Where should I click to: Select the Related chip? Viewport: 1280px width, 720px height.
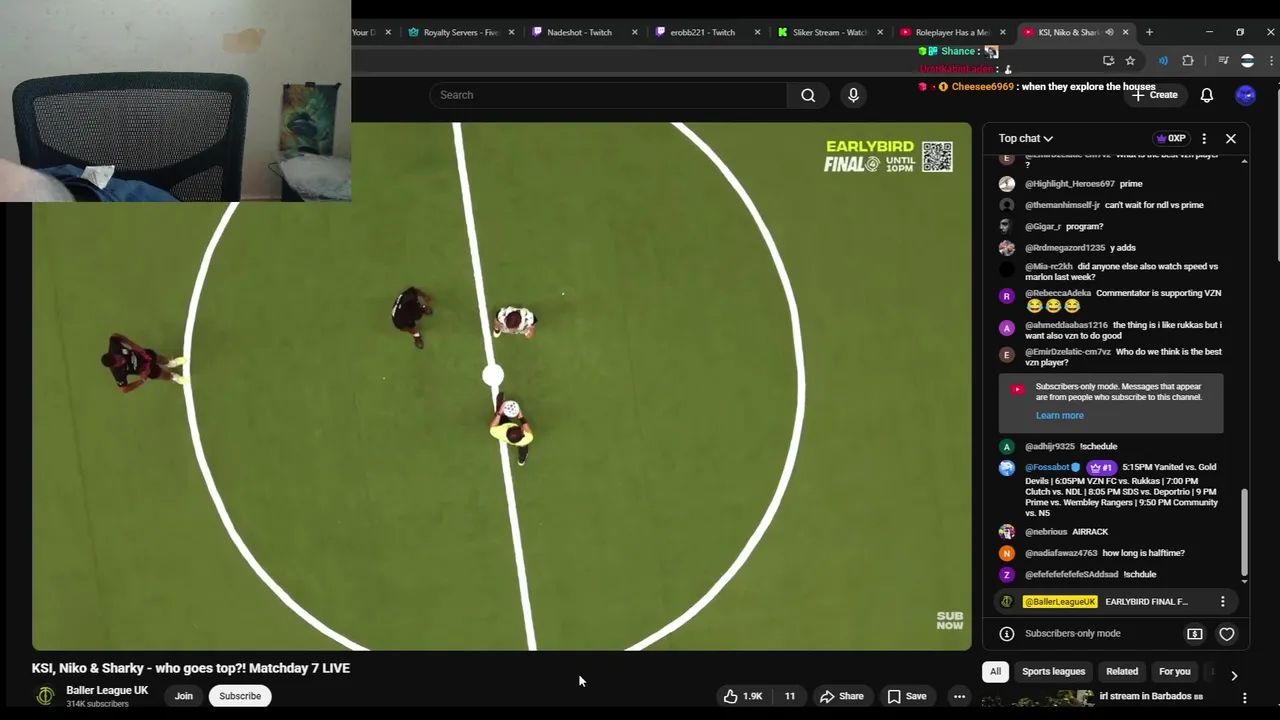[x=1122, y=672]
